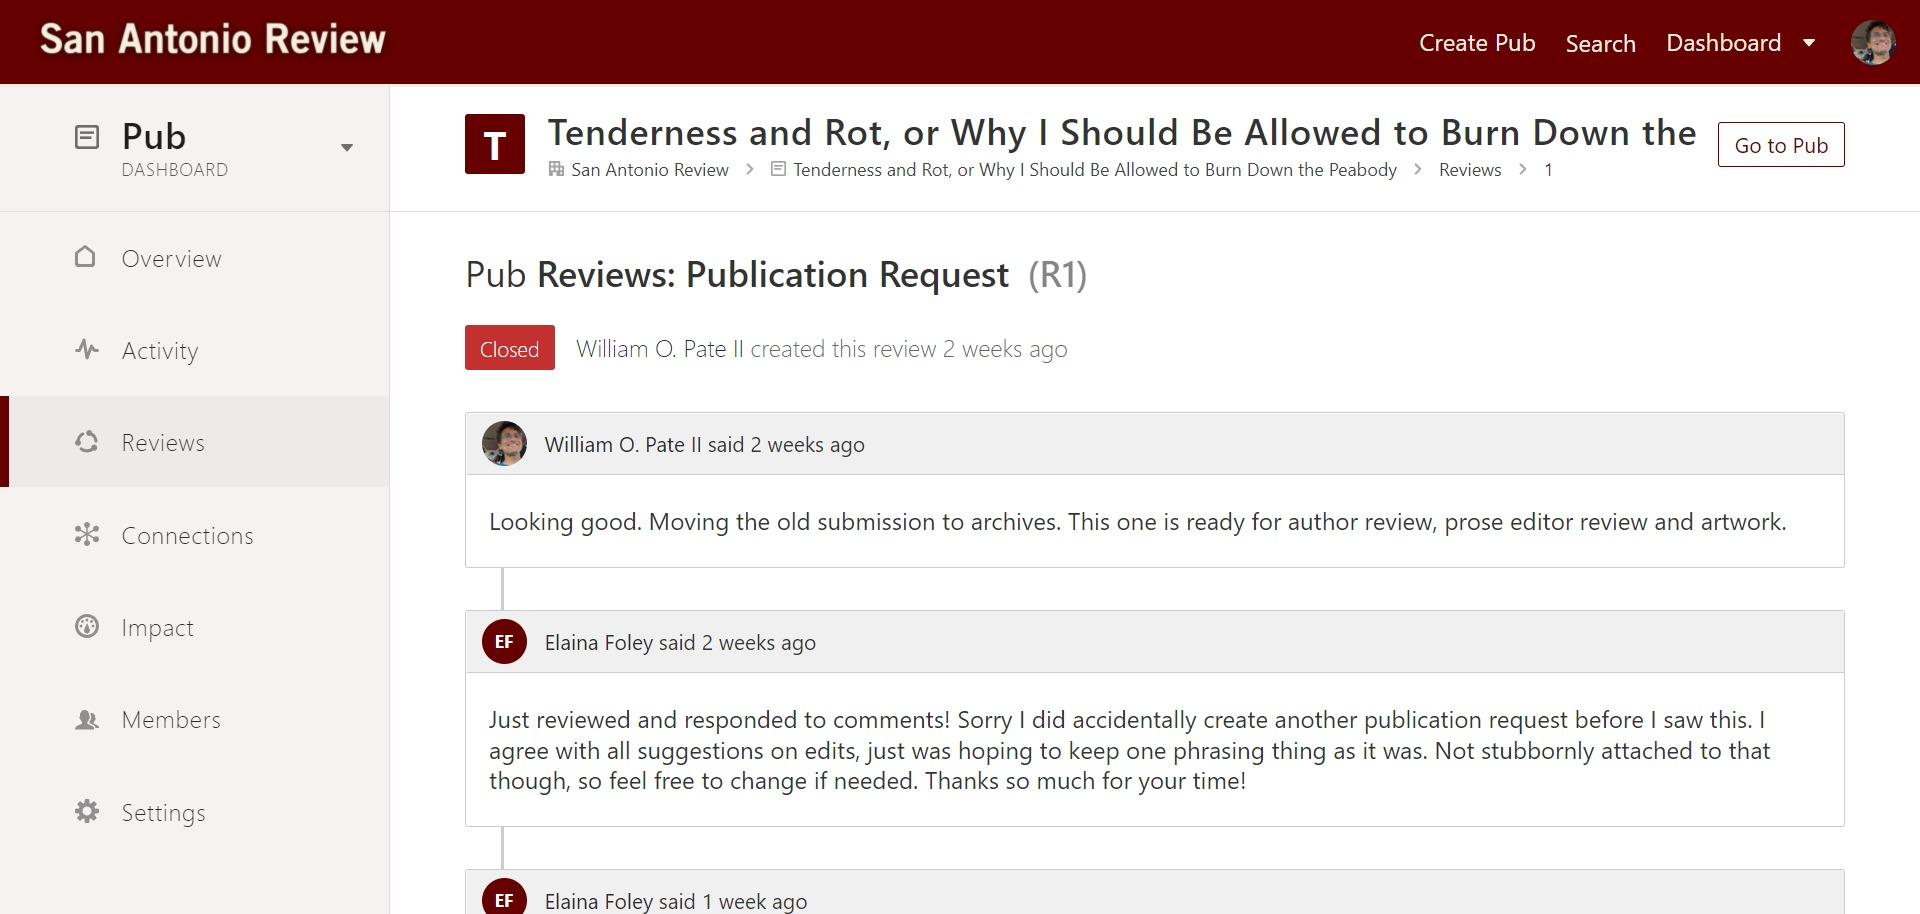This screenshot has width=1920, height=914.
Task: Open Reviews via its cycle icon
Action: pyautogui.click(x=87, y=442)
